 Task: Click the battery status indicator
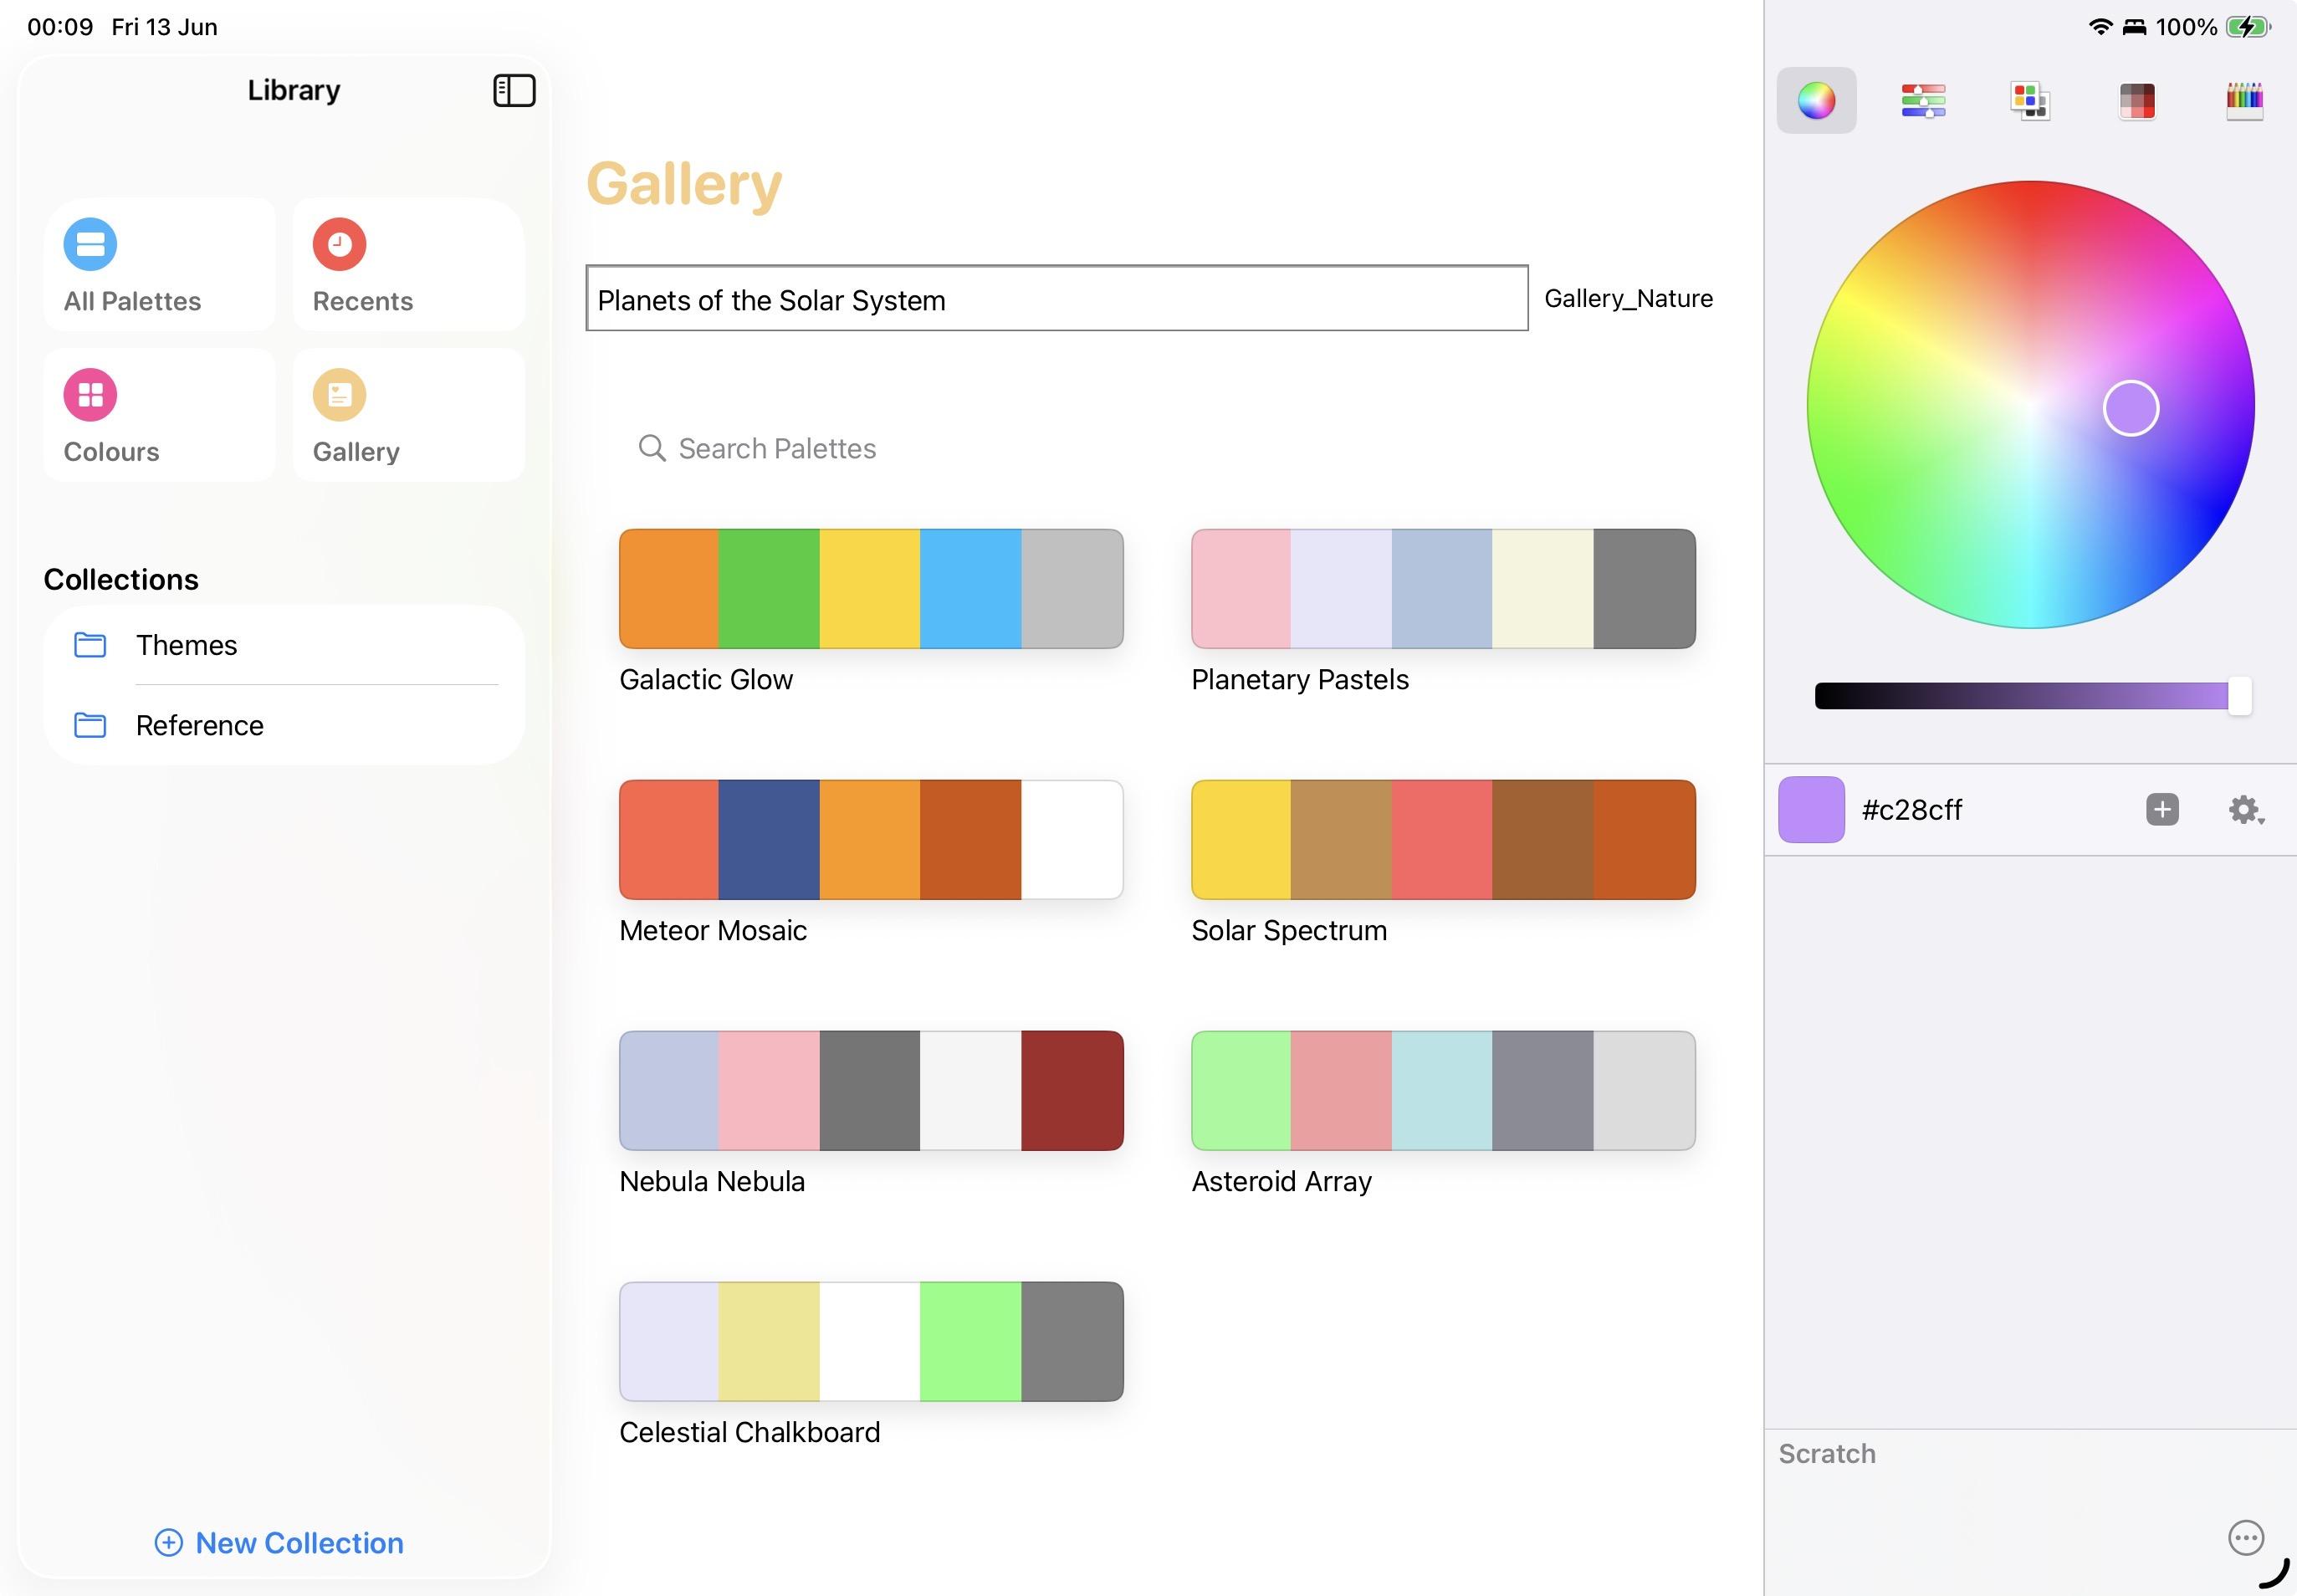click(x=2248, y=27)
